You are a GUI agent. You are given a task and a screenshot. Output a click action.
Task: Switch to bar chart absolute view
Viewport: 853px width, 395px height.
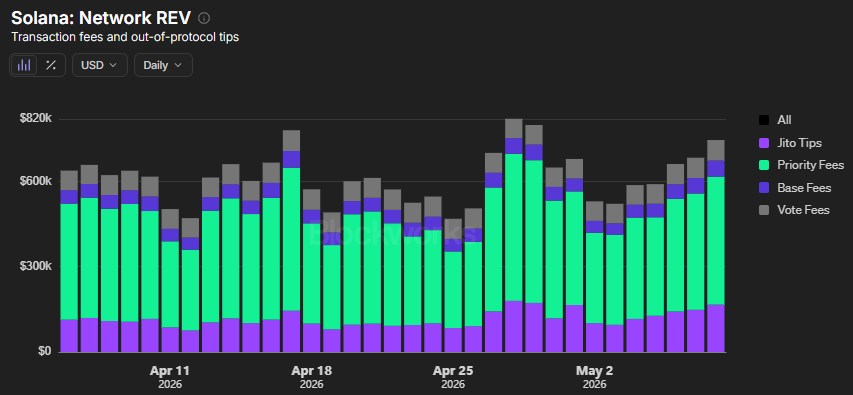click(24, 65)
